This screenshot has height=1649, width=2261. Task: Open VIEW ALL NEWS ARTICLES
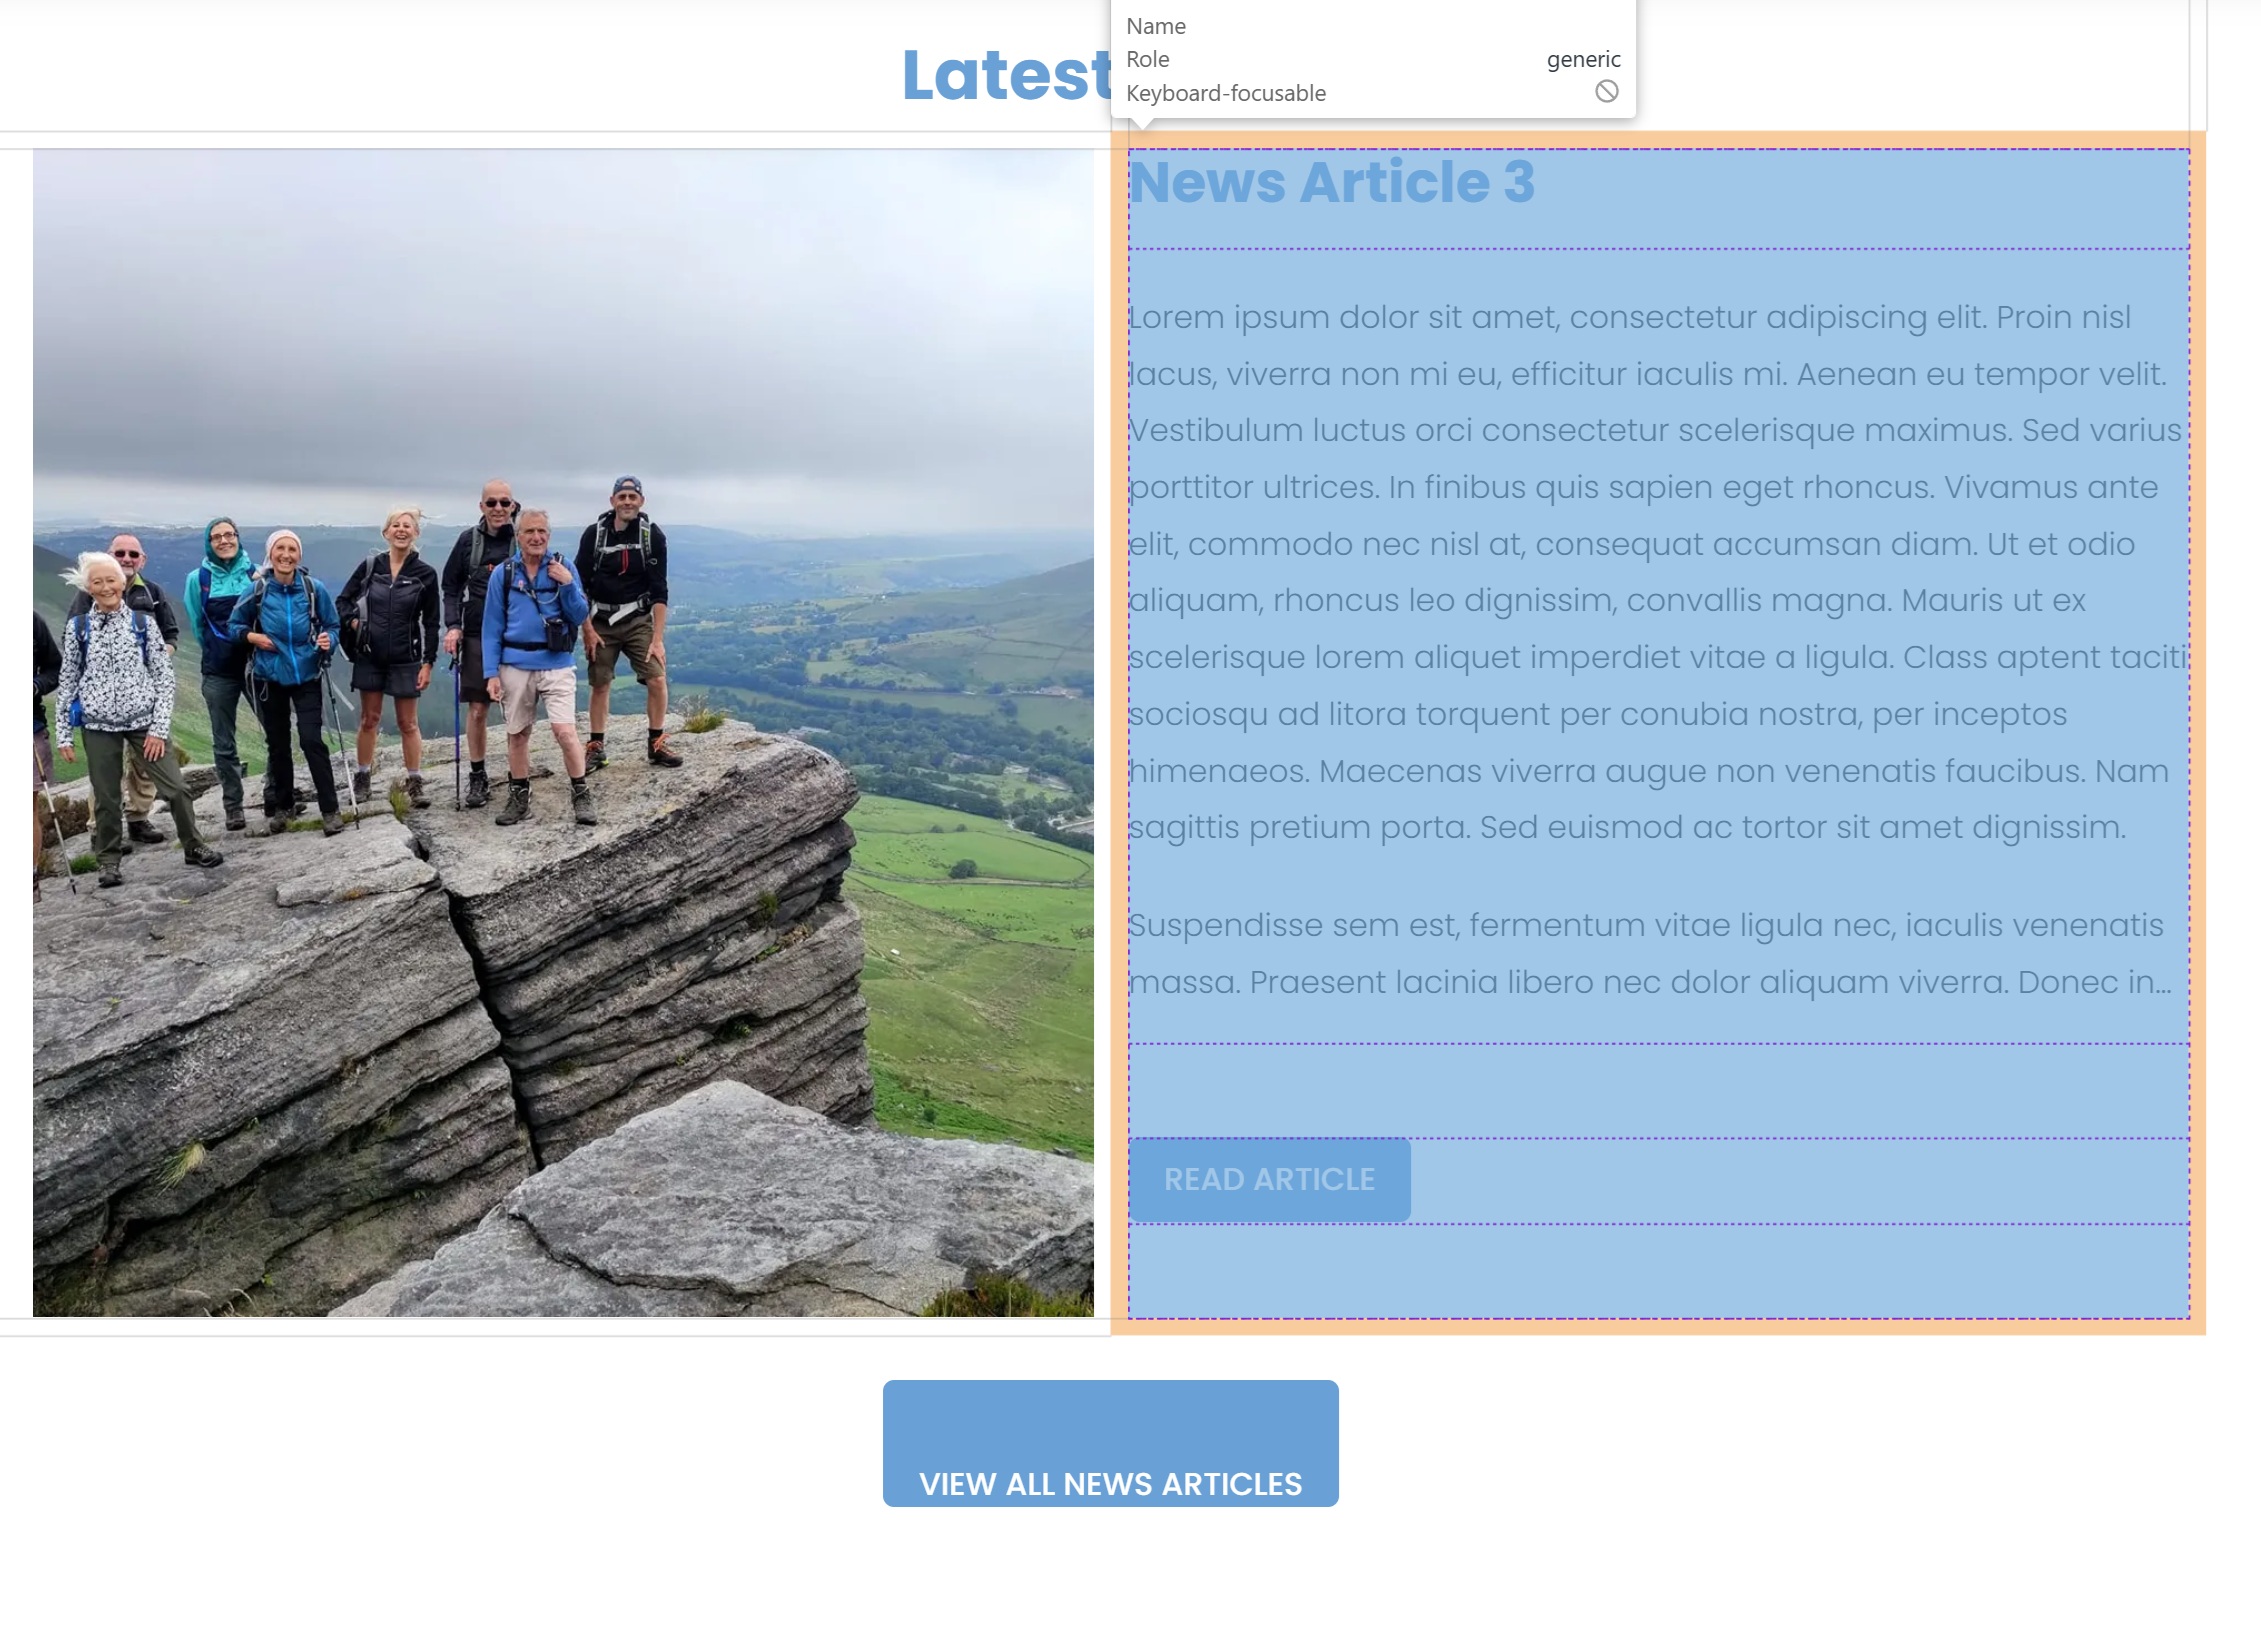coord(1110,1443)
